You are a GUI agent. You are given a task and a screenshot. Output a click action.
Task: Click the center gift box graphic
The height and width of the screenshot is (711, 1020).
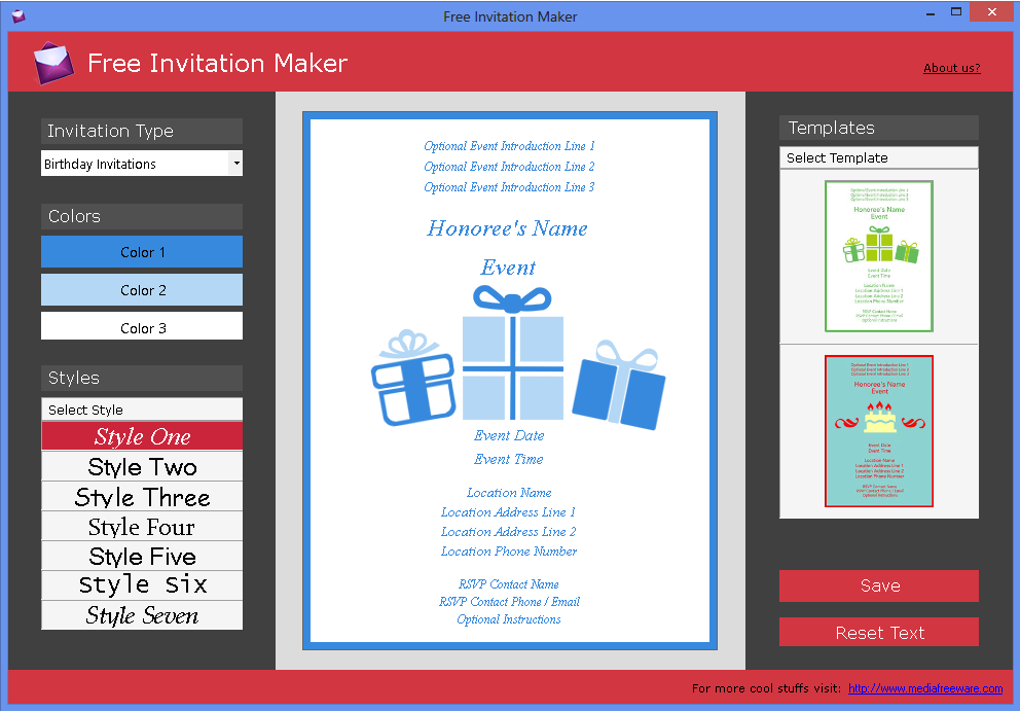click(x=513, y=354)
